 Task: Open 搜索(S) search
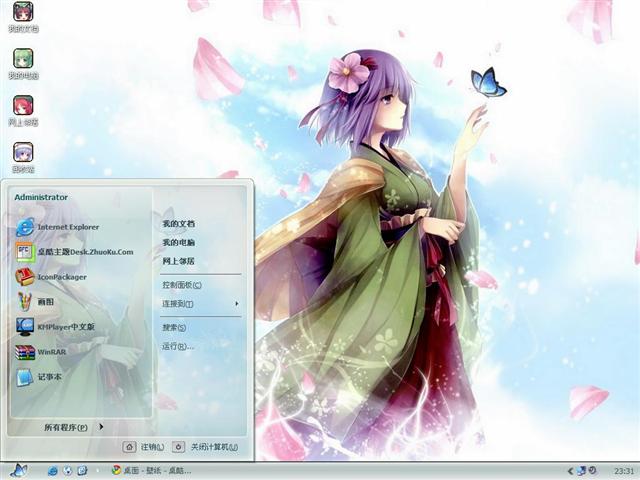(174, 327)
